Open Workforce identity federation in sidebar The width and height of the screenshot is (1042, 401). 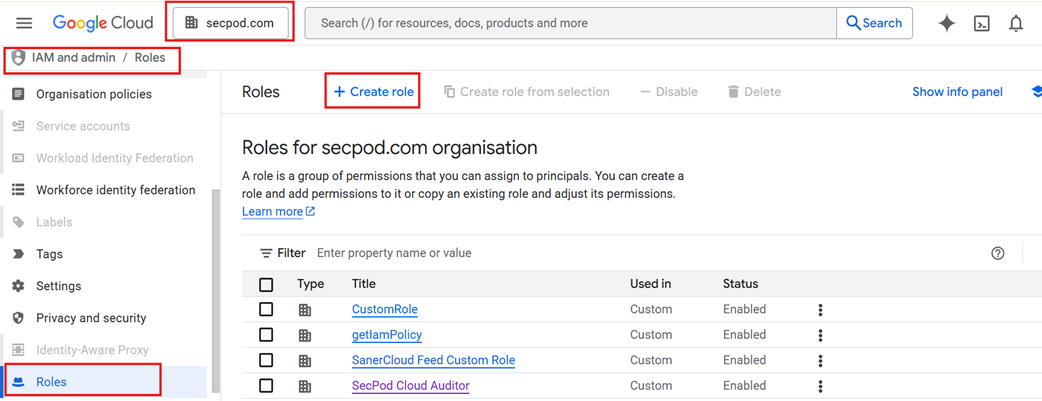click(x=115, y=190)
